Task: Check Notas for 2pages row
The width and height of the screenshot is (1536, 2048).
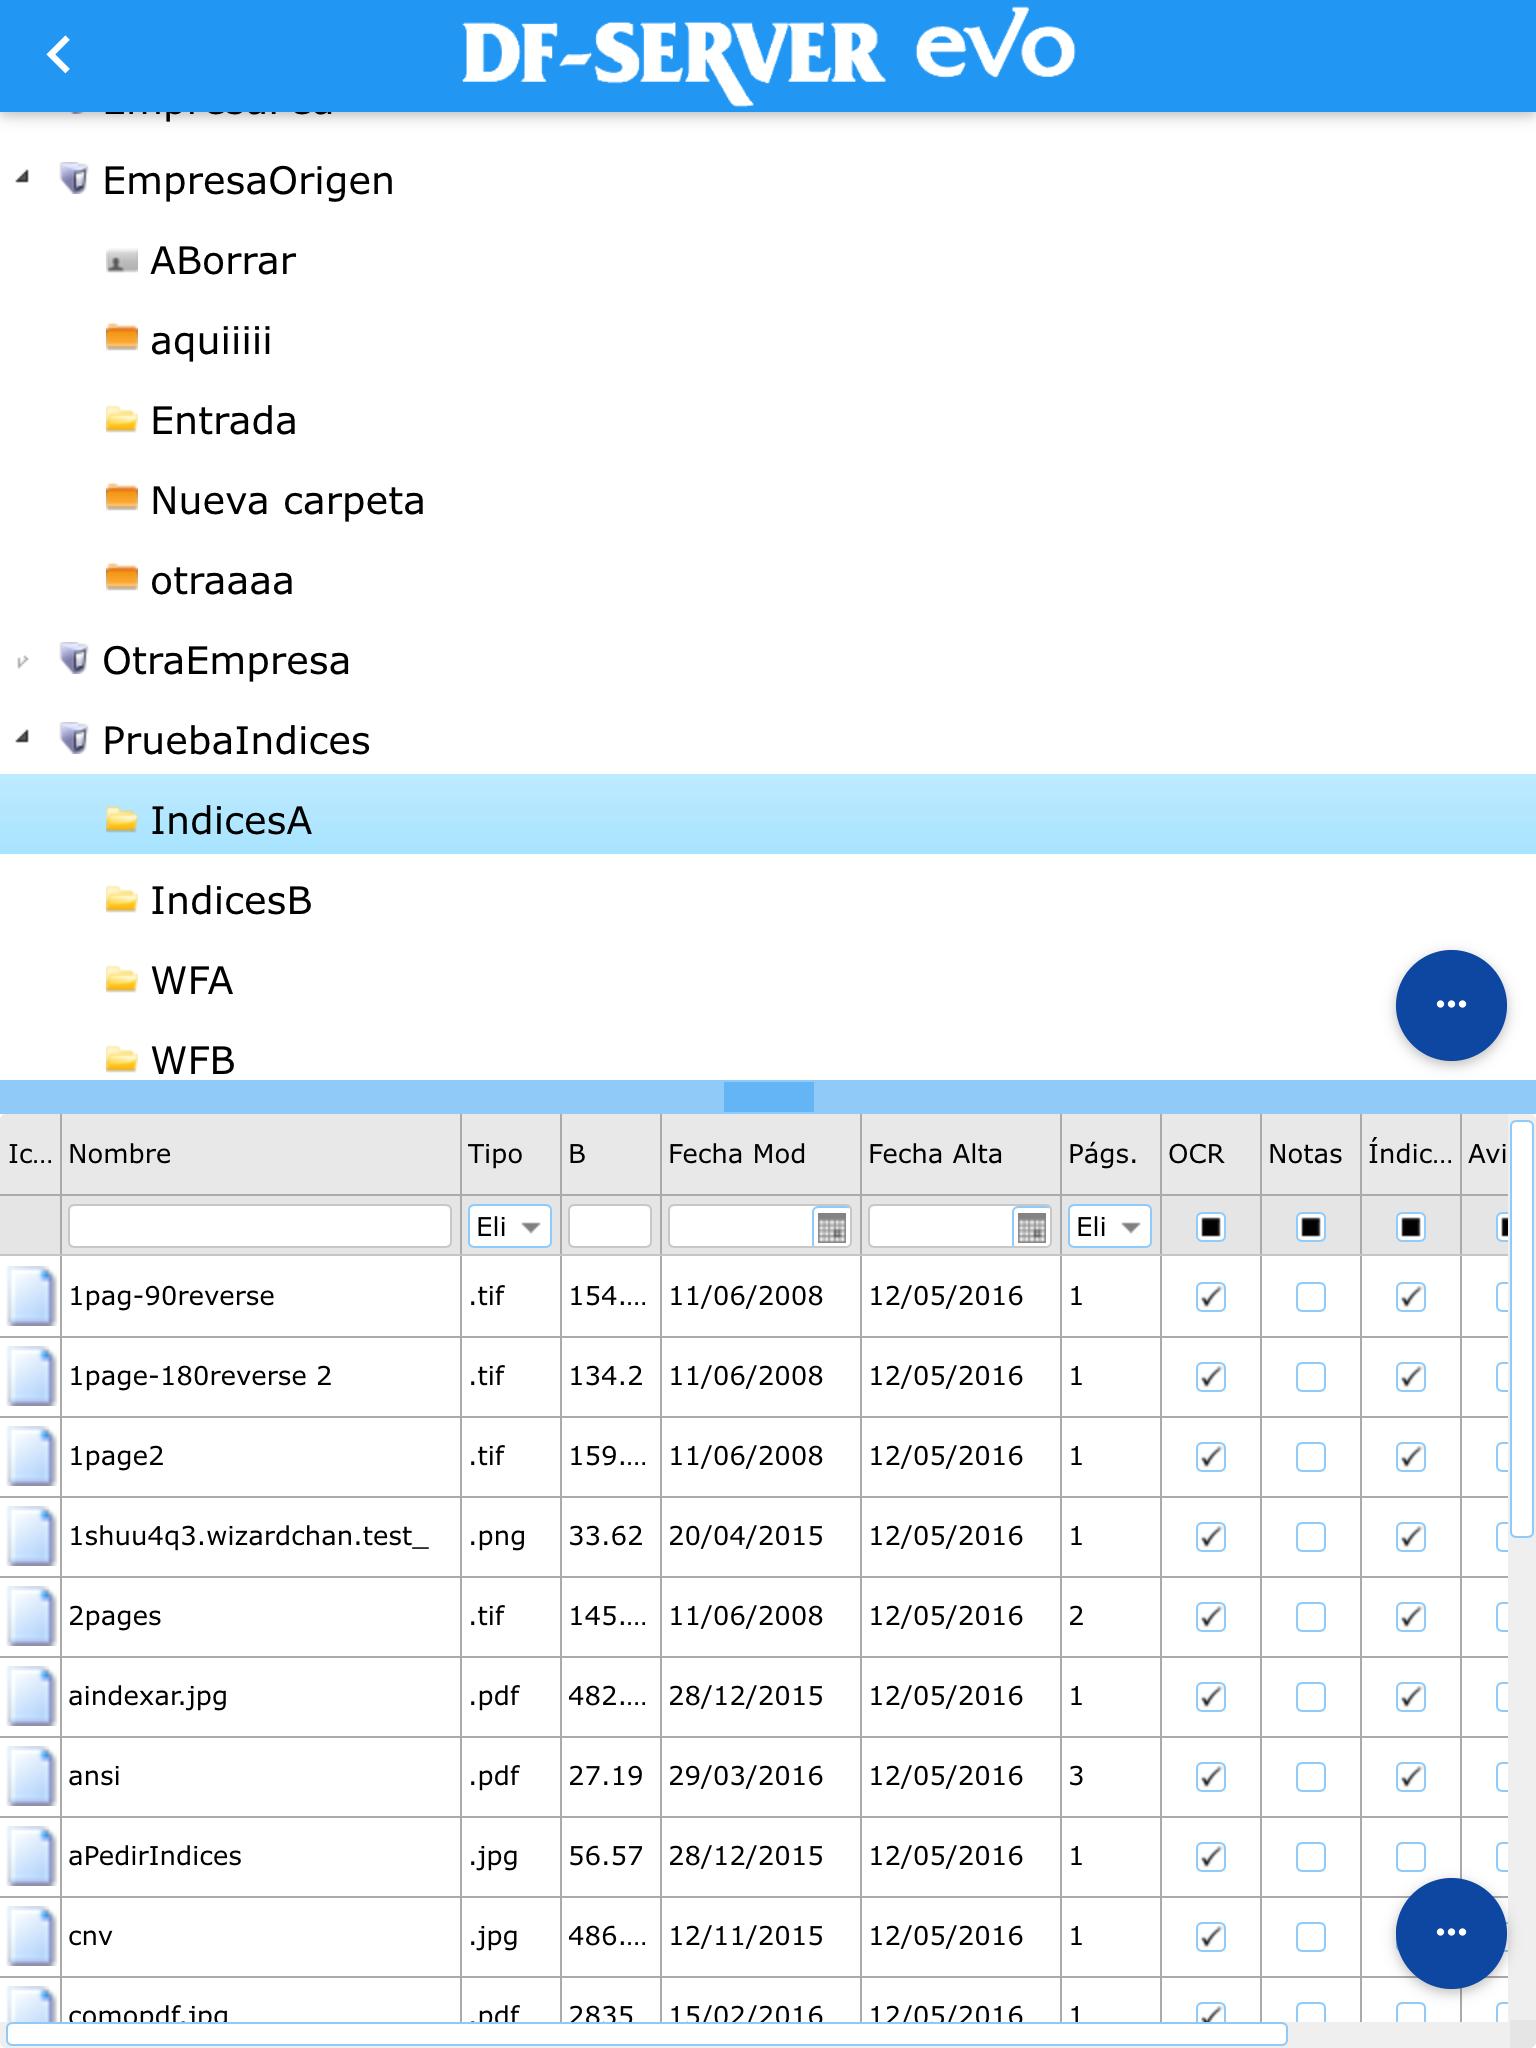Action: (1311, 1617)
